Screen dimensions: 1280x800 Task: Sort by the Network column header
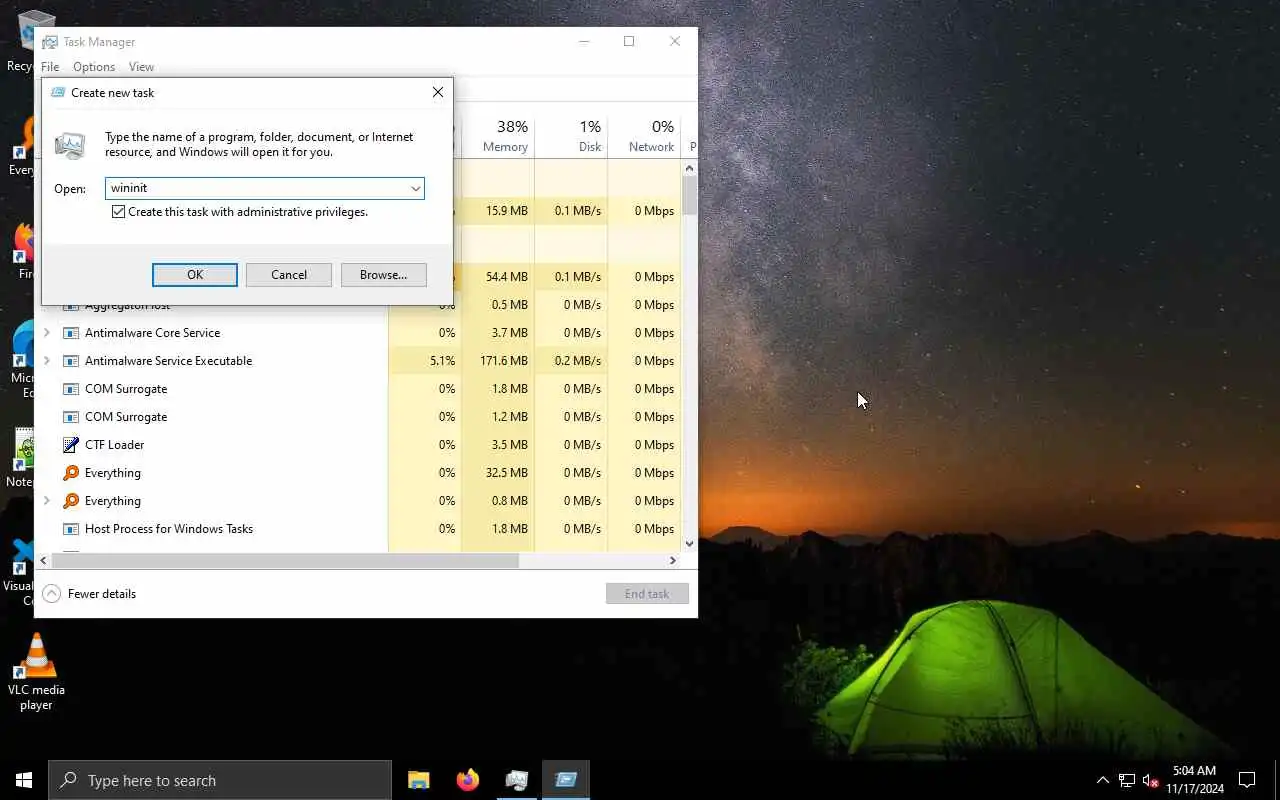pyautogui.click(x=644, y=136)
